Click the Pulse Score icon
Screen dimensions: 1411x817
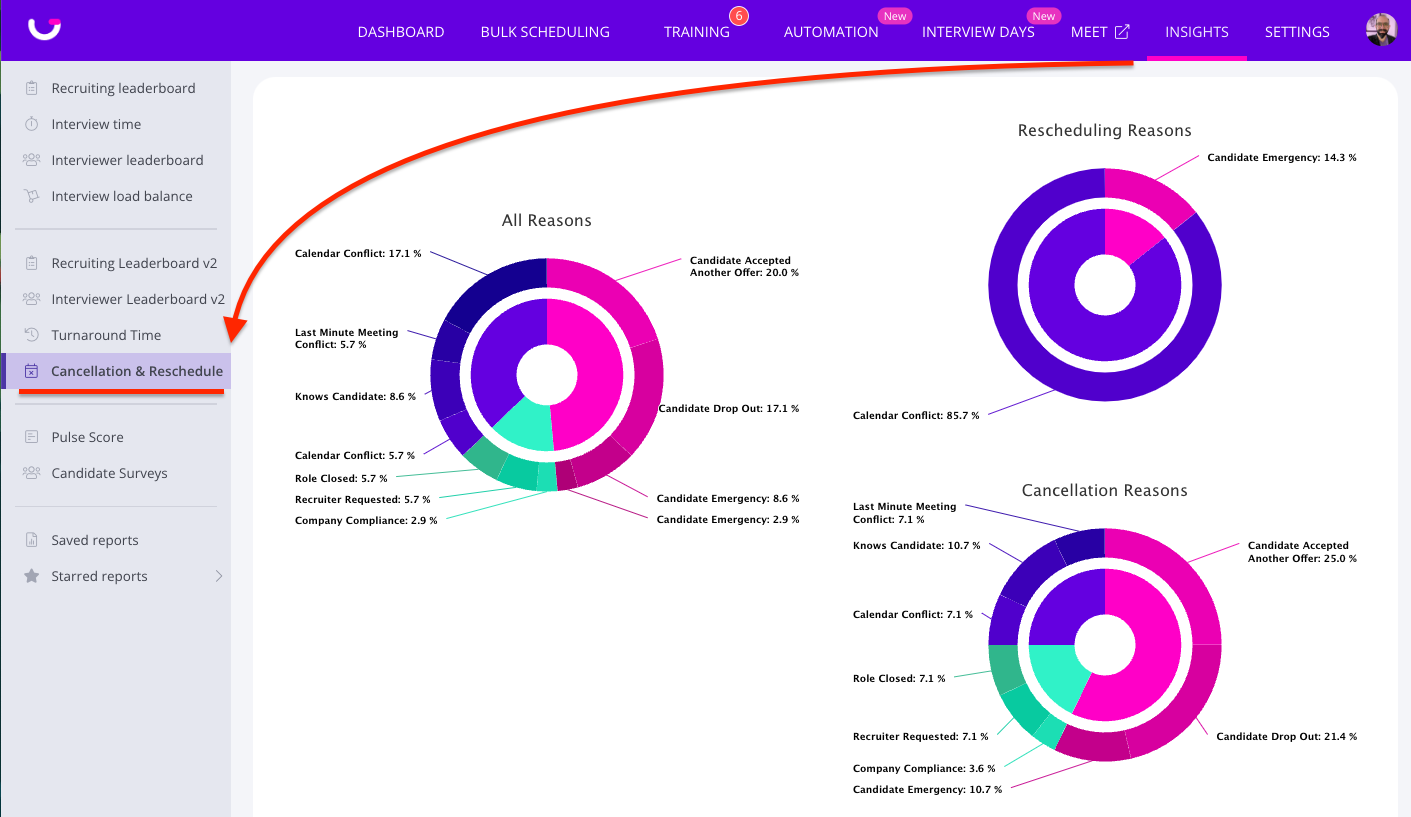(32, 437)
